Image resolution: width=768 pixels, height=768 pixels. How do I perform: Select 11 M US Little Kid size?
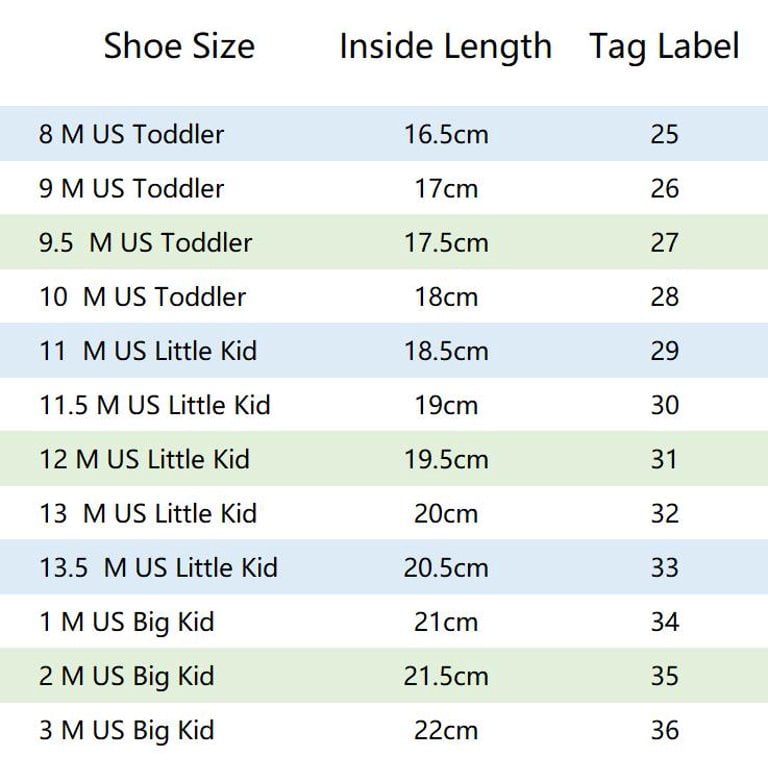click(148, 351)
